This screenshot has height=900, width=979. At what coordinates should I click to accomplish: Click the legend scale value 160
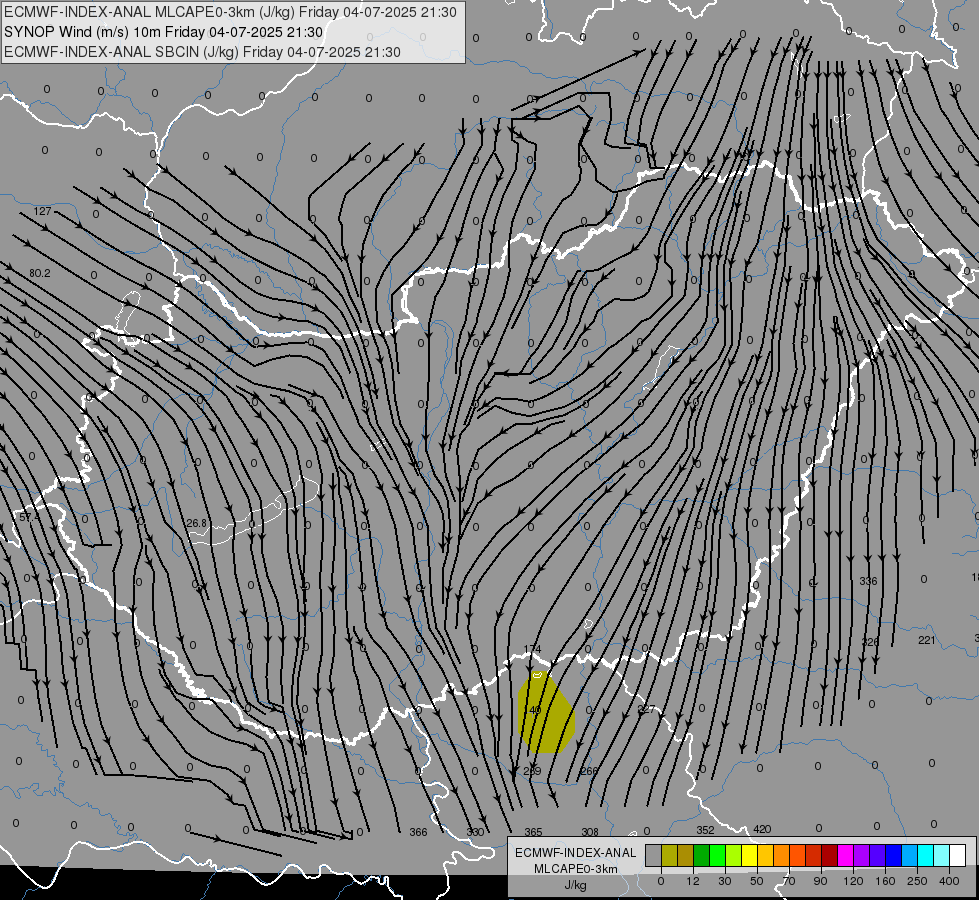(x=885, y=881)
